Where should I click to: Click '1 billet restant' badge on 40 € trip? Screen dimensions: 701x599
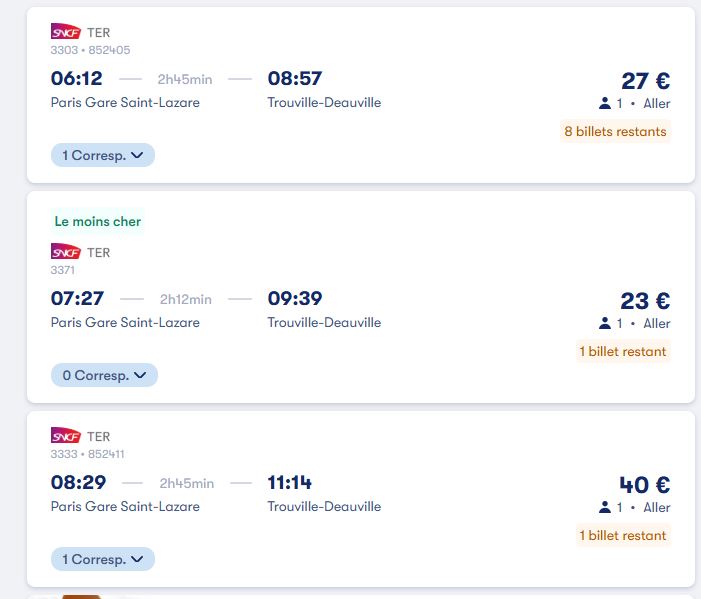tap(622, 535)
